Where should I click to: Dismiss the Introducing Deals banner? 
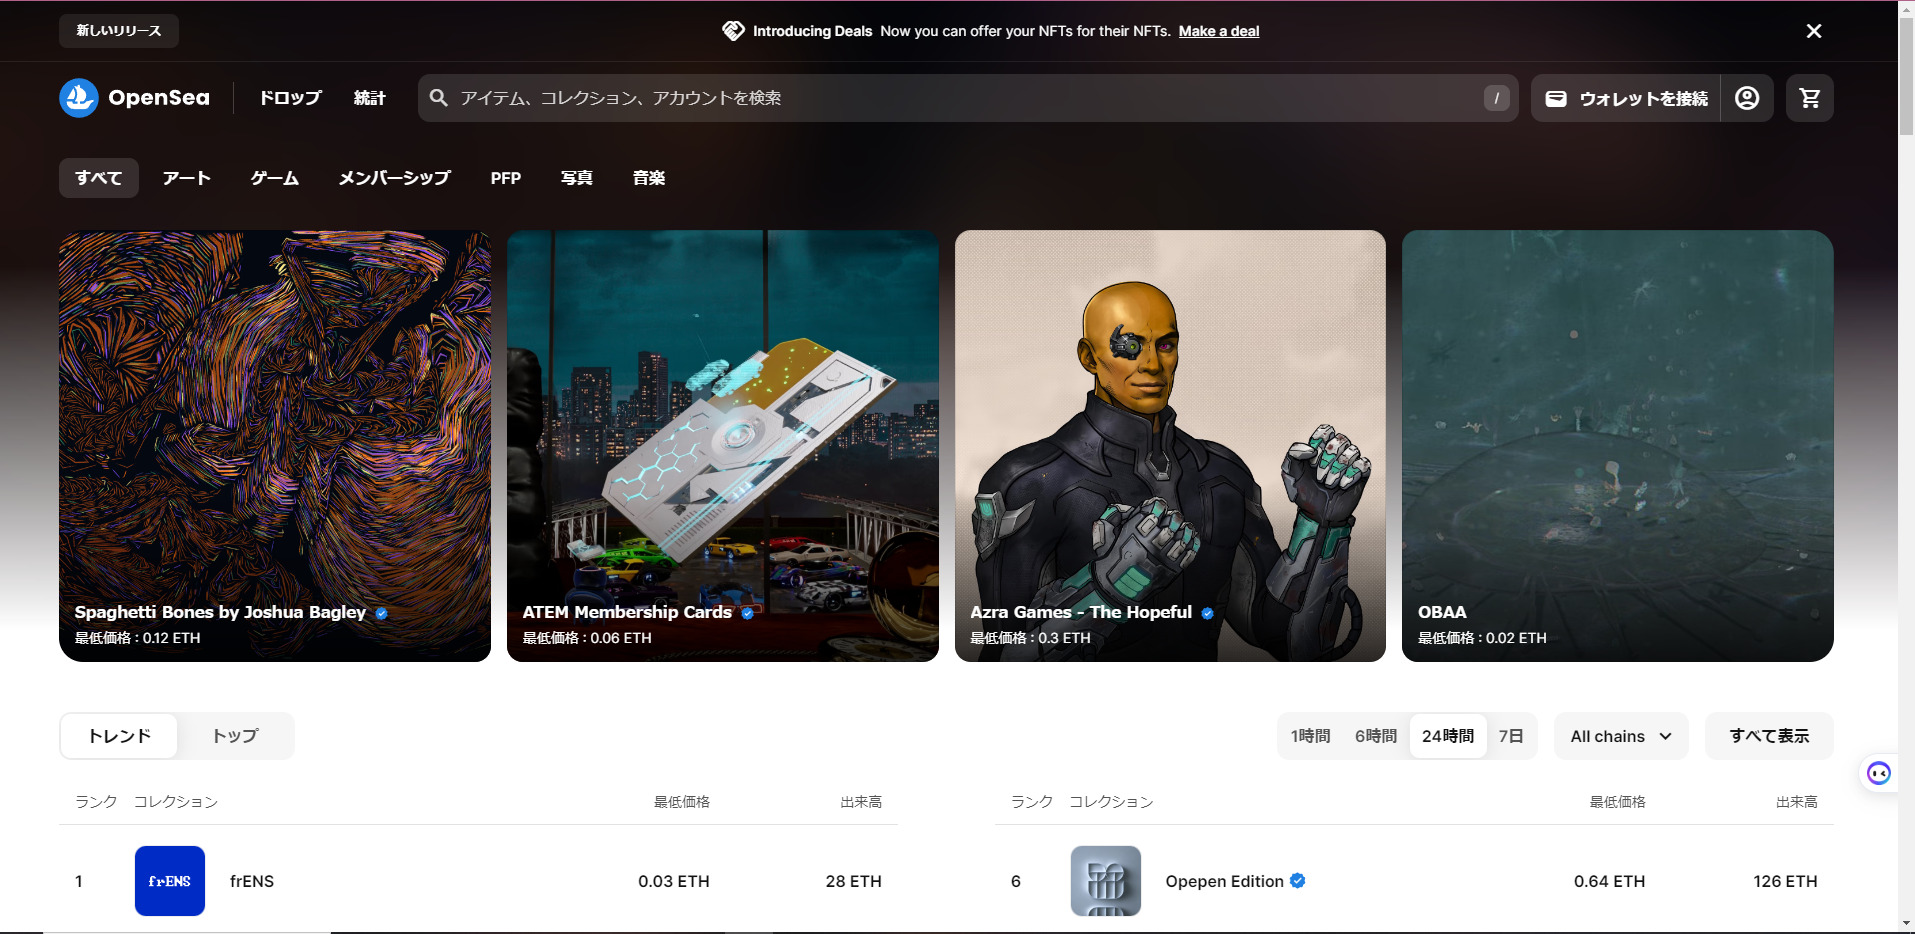point(1814,31)
